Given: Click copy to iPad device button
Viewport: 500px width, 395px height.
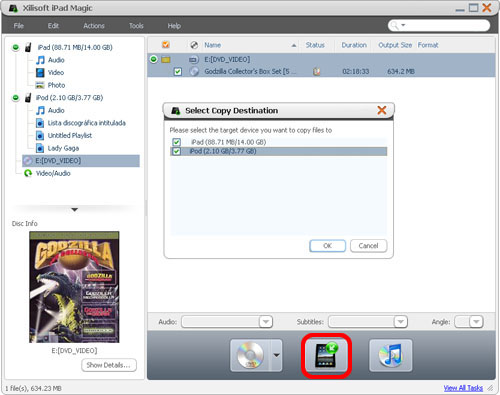Looking at the screenshot, I should [x=326, y=356].
